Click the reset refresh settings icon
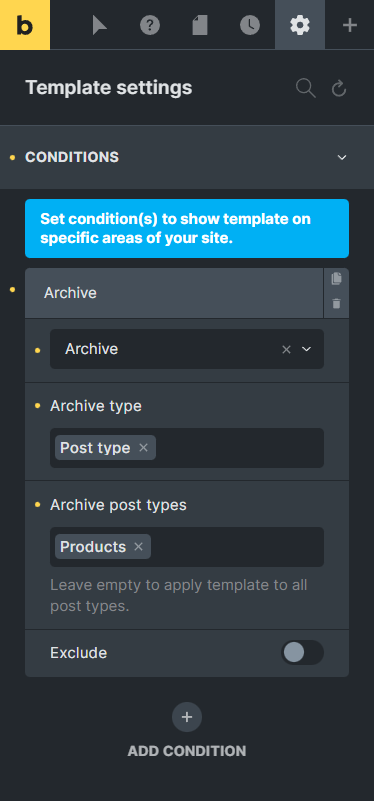This screenshot has height=801, width=374. (339, 88)
